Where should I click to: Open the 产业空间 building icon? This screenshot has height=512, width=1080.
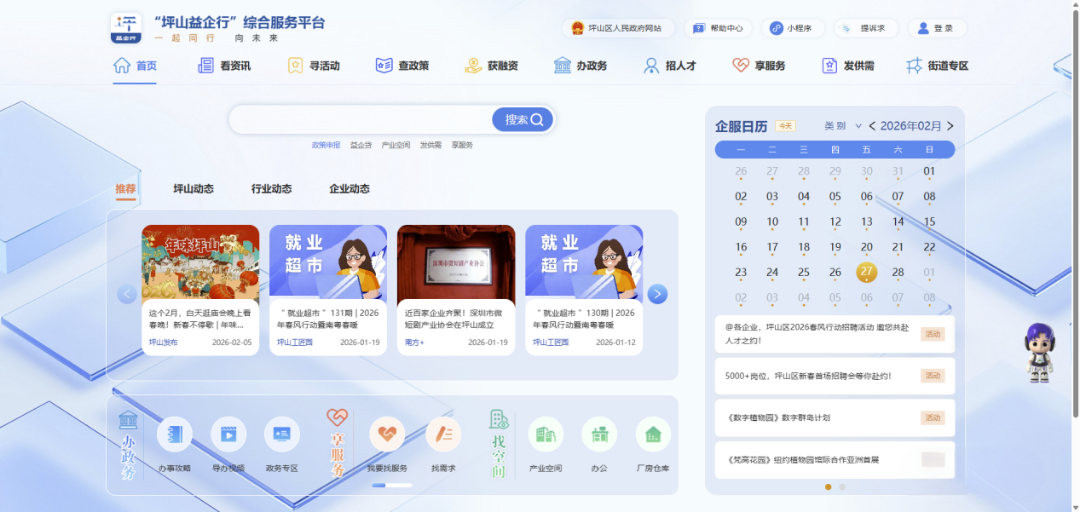point(546,435)
